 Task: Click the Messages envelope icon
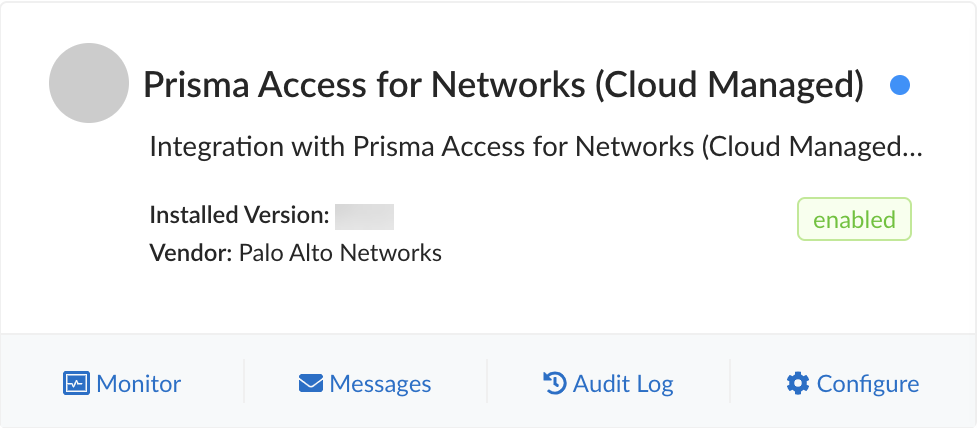tap(311, 383)
